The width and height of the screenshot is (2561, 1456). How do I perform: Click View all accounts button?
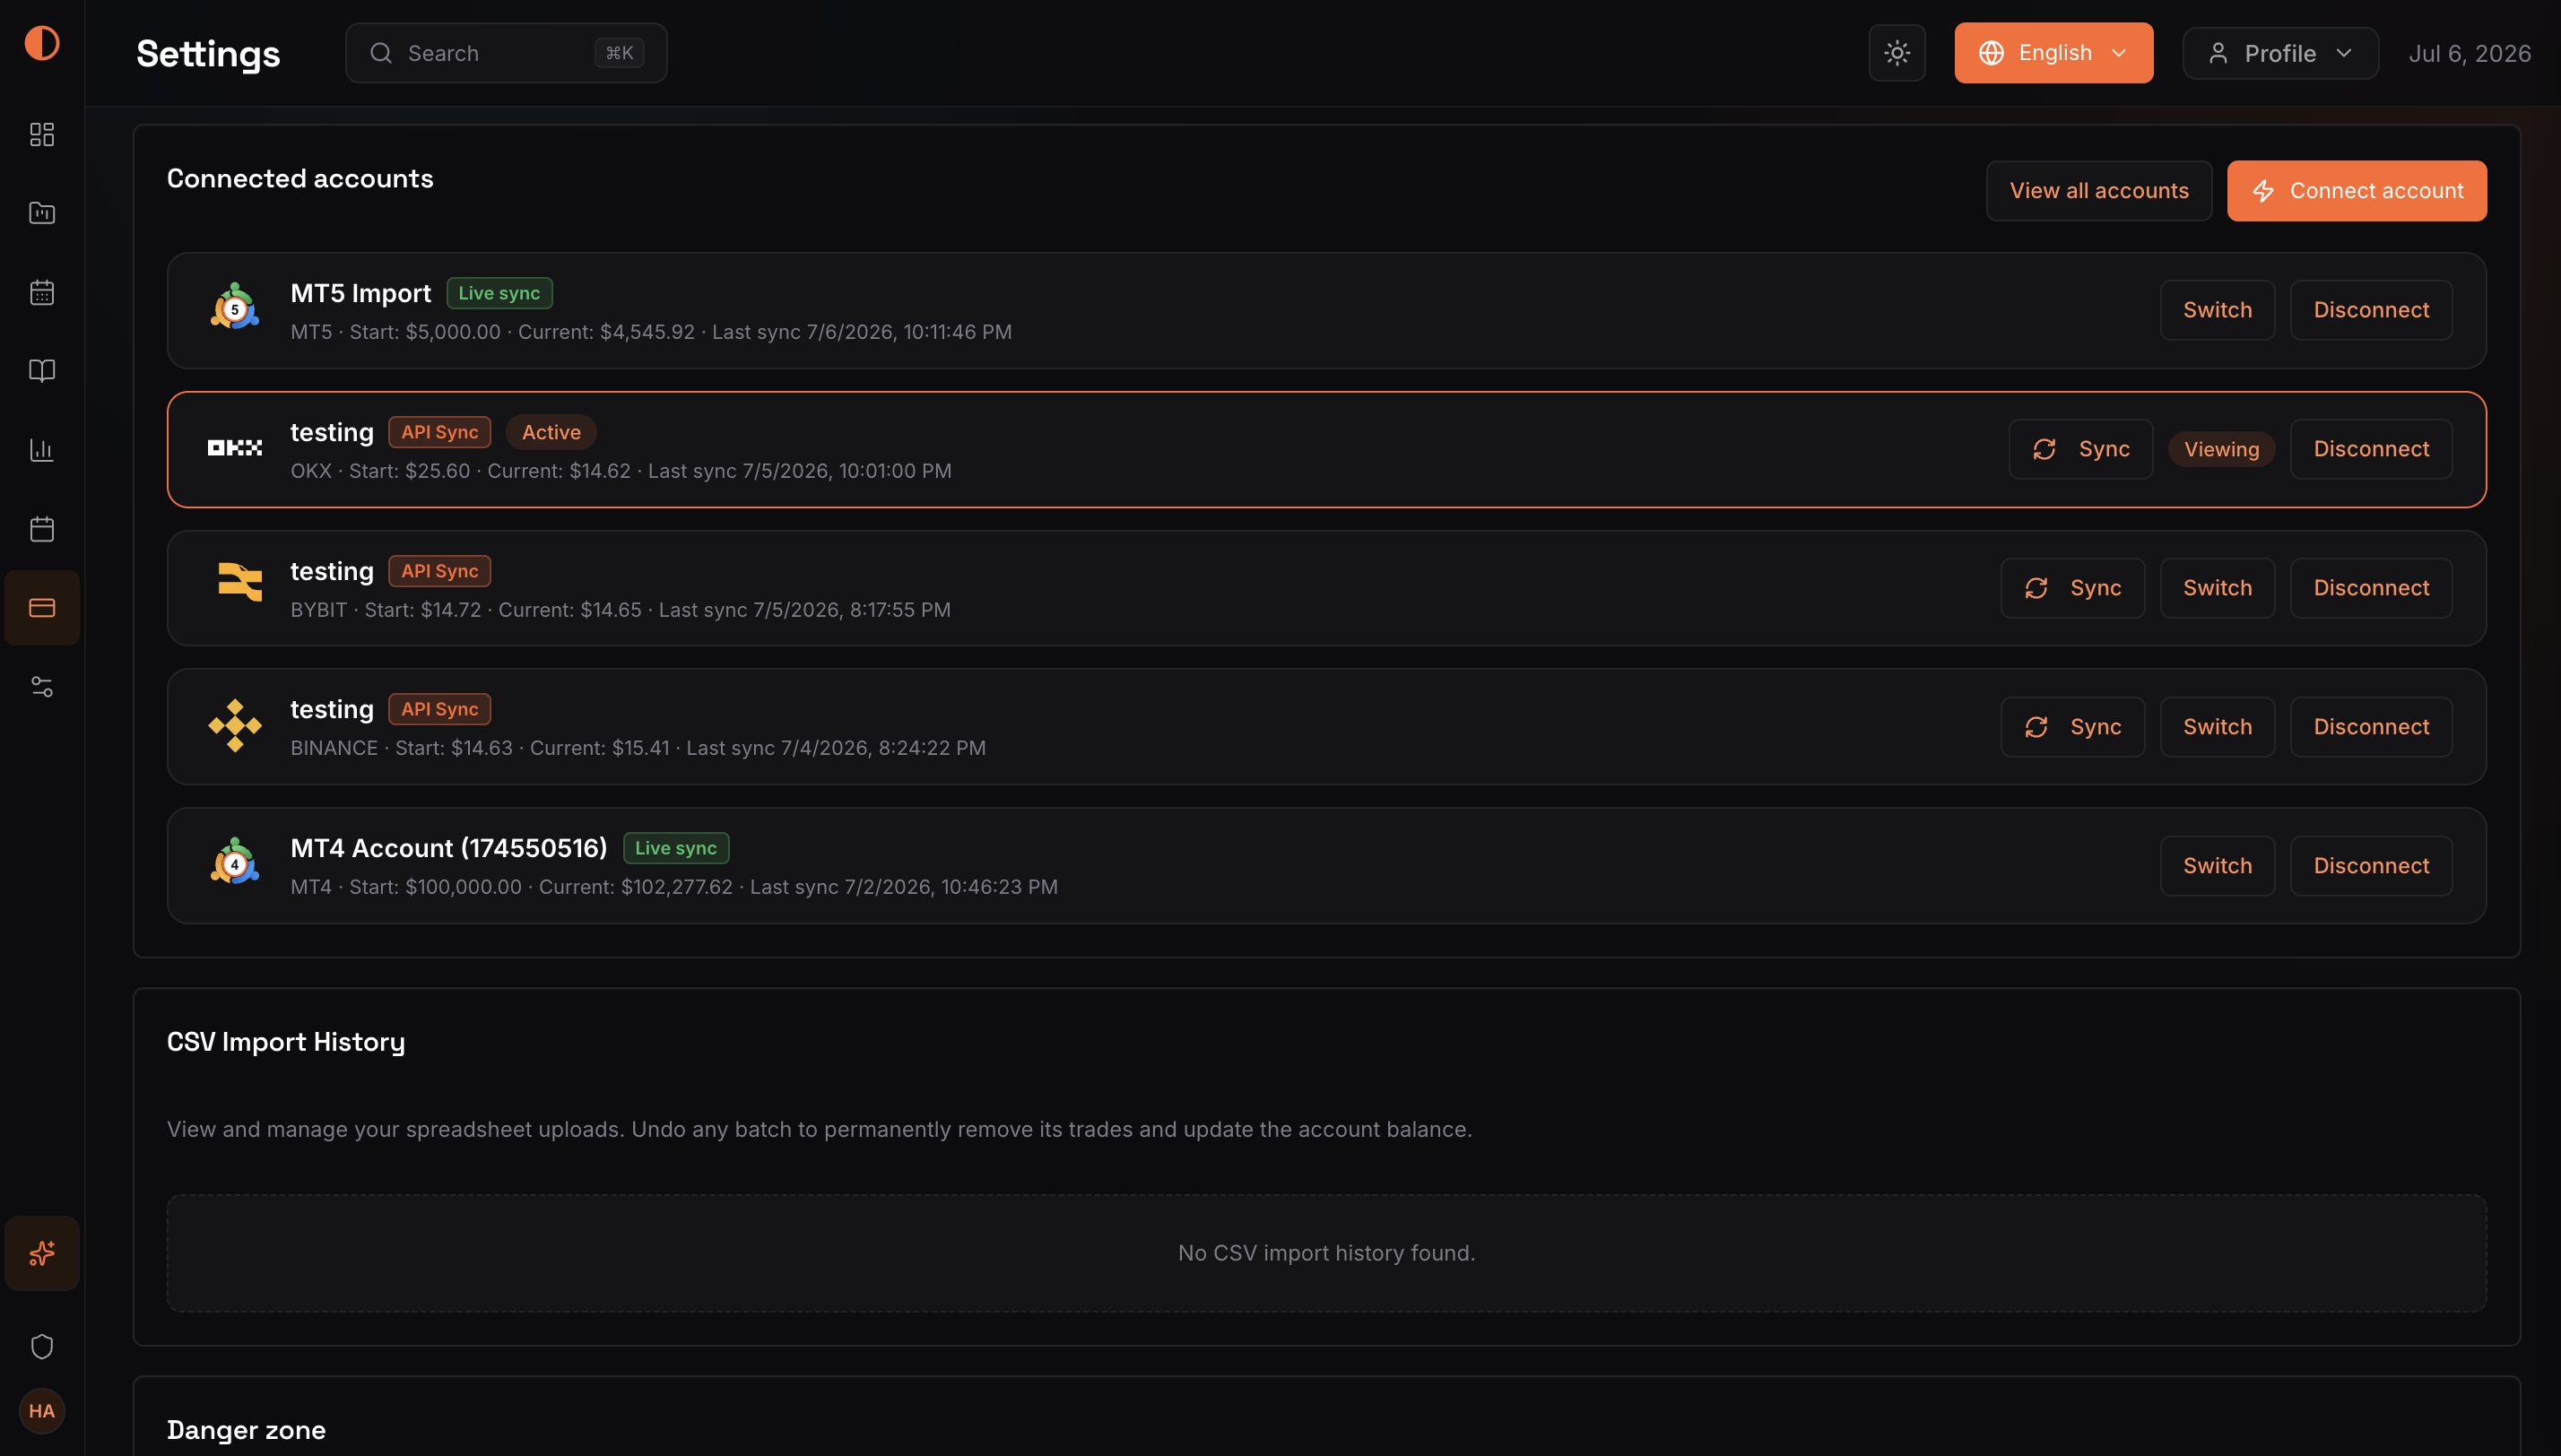(x=2099, y=191)
